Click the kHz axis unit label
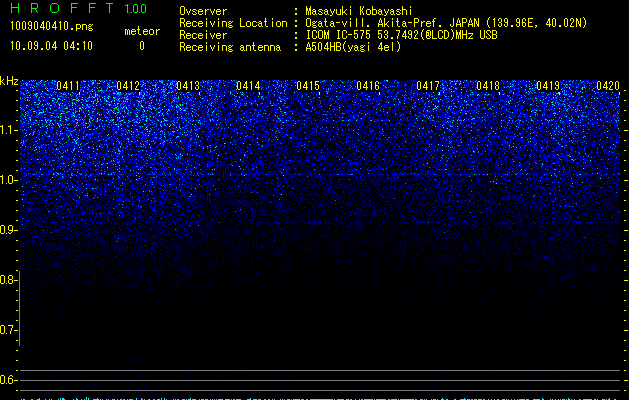 click(9, 81)
